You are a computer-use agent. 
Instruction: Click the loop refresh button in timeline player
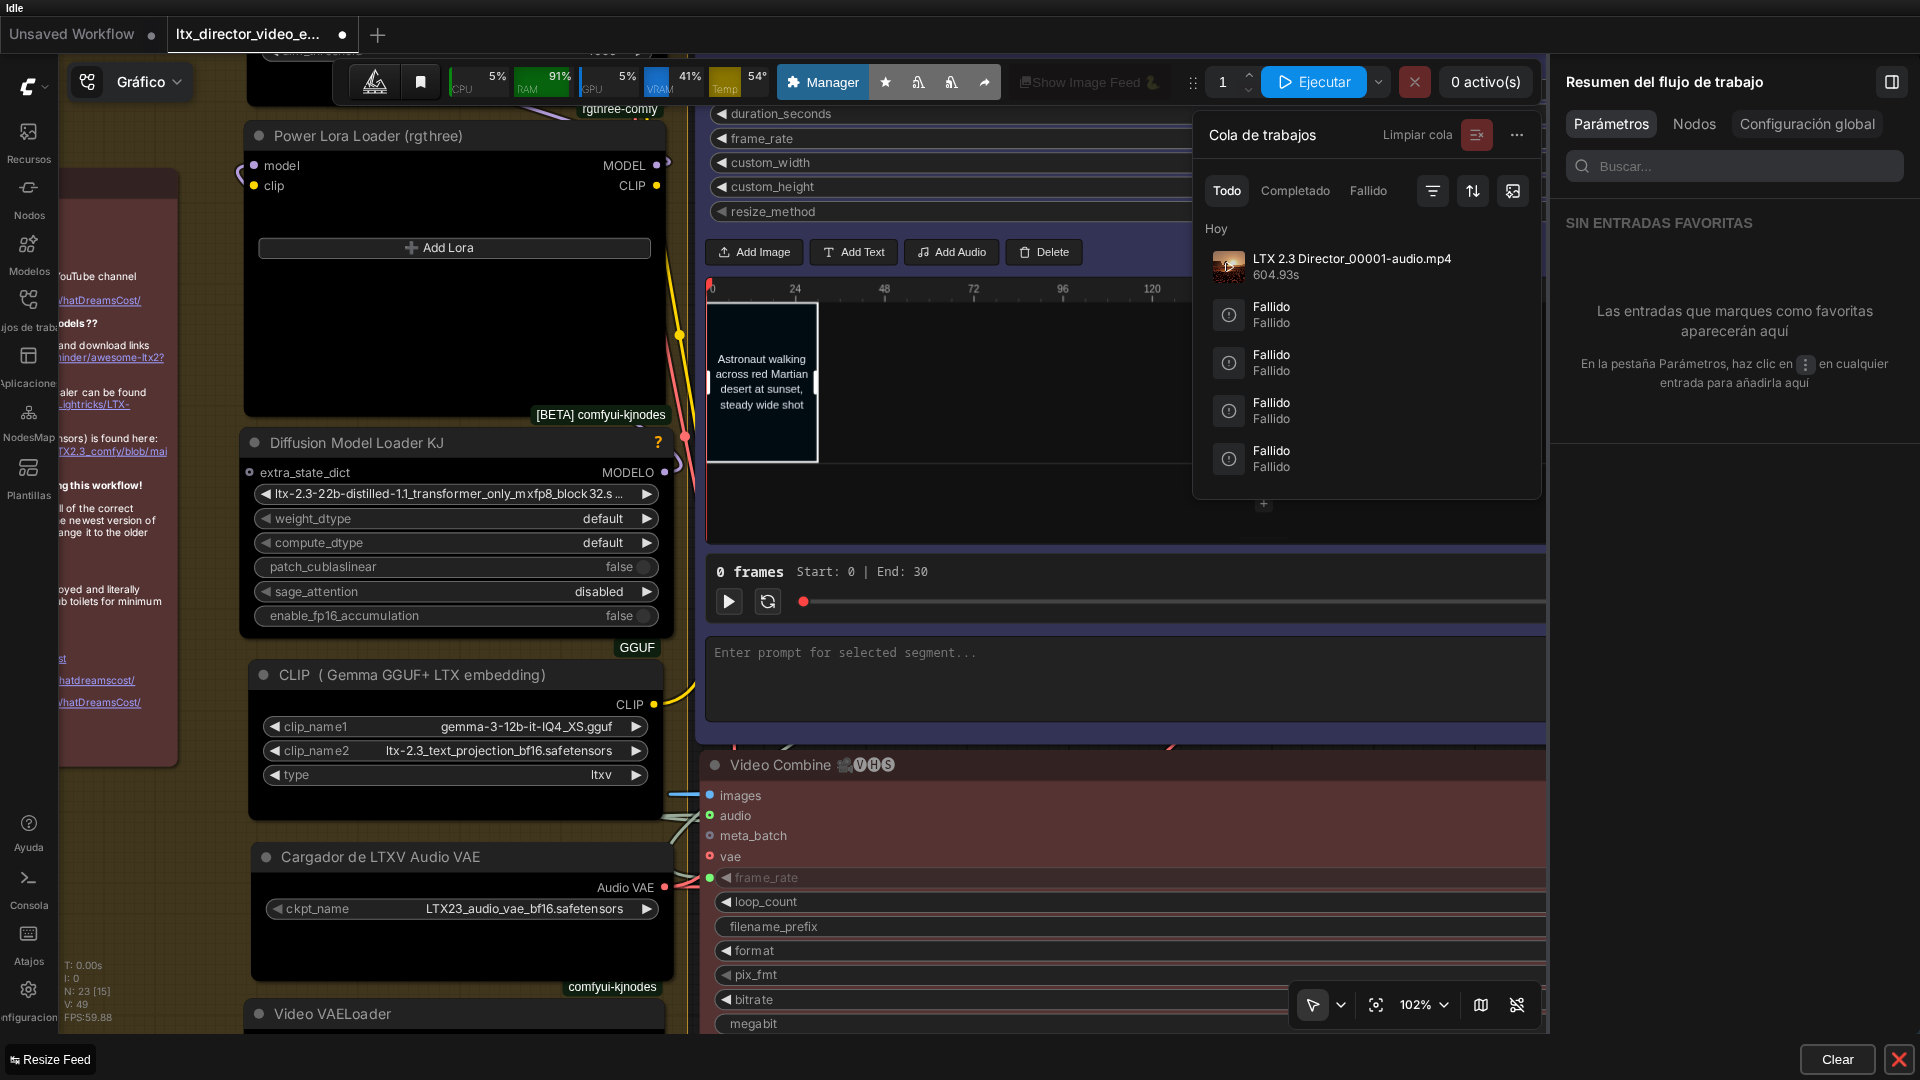click(767, 601)
